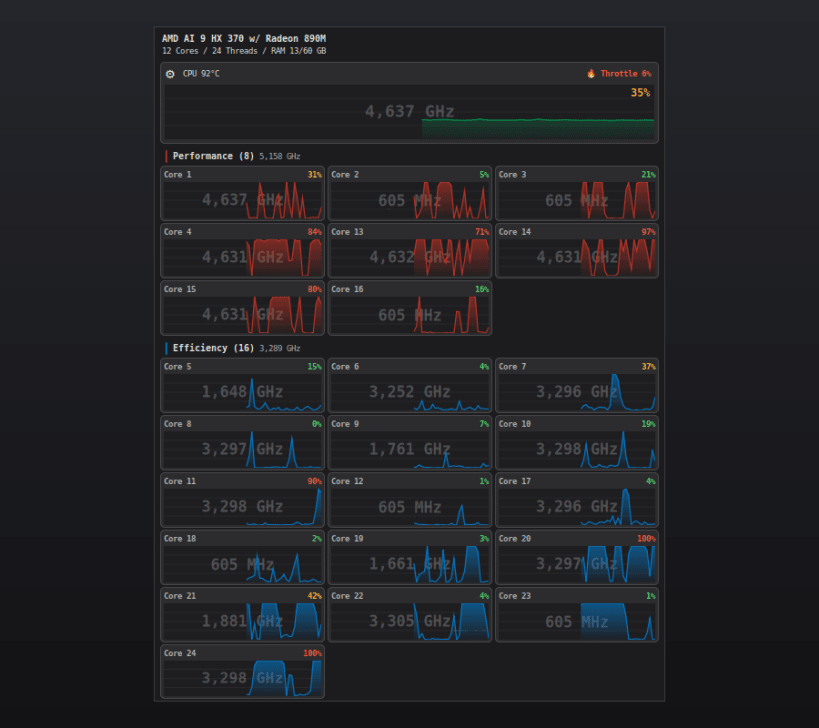The width and height of the screenshot is (819, 728).
Task: Open the overall 4,637 GHz CPU graph
Action: 410,112
